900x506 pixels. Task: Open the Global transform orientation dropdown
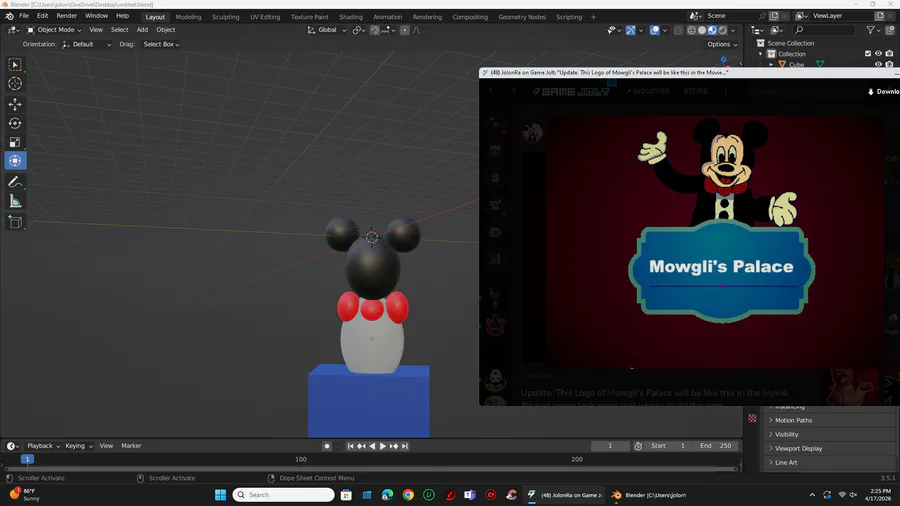pos(327,30)
